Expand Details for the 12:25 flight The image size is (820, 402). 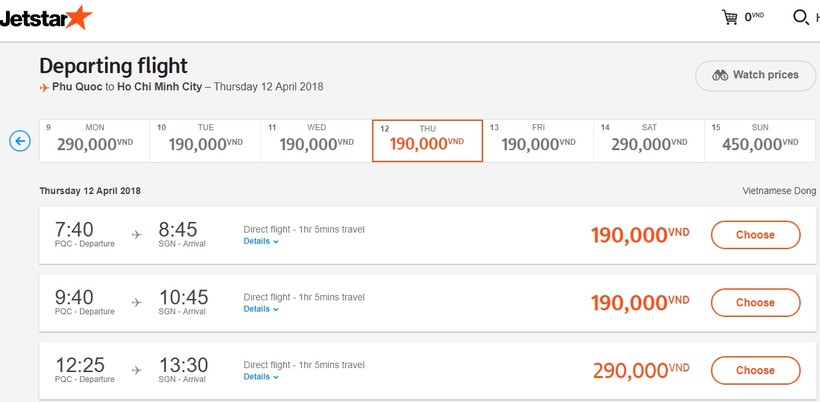pos(261,377)
